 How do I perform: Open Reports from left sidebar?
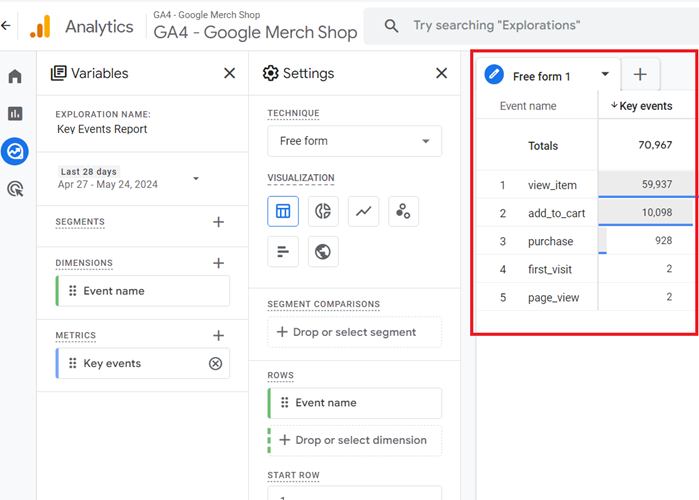tap(15, 114)
